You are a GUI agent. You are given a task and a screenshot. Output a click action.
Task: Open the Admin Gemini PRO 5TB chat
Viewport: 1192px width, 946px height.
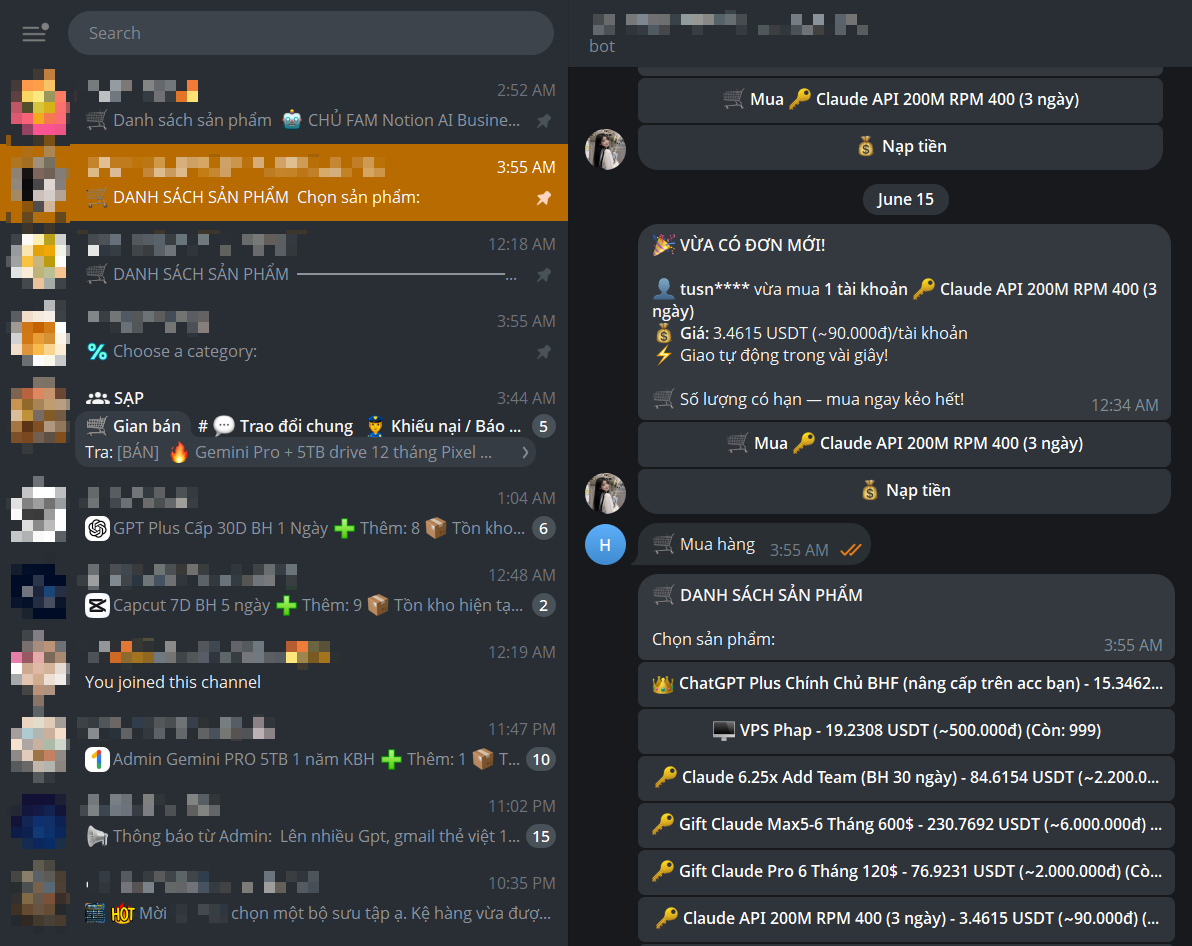[x=284, y=744]
